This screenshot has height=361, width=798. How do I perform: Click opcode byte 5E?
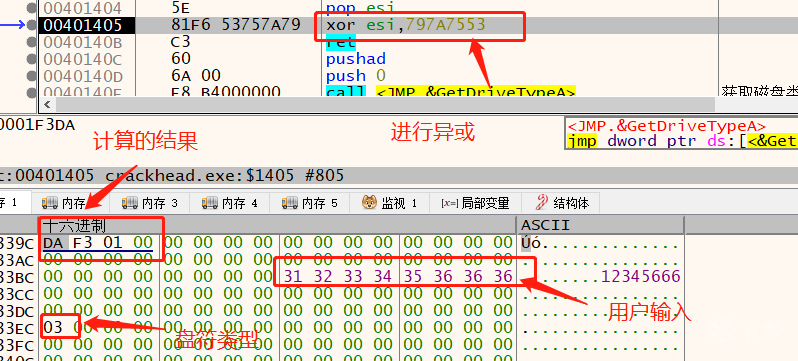click(x=181, y=8)
